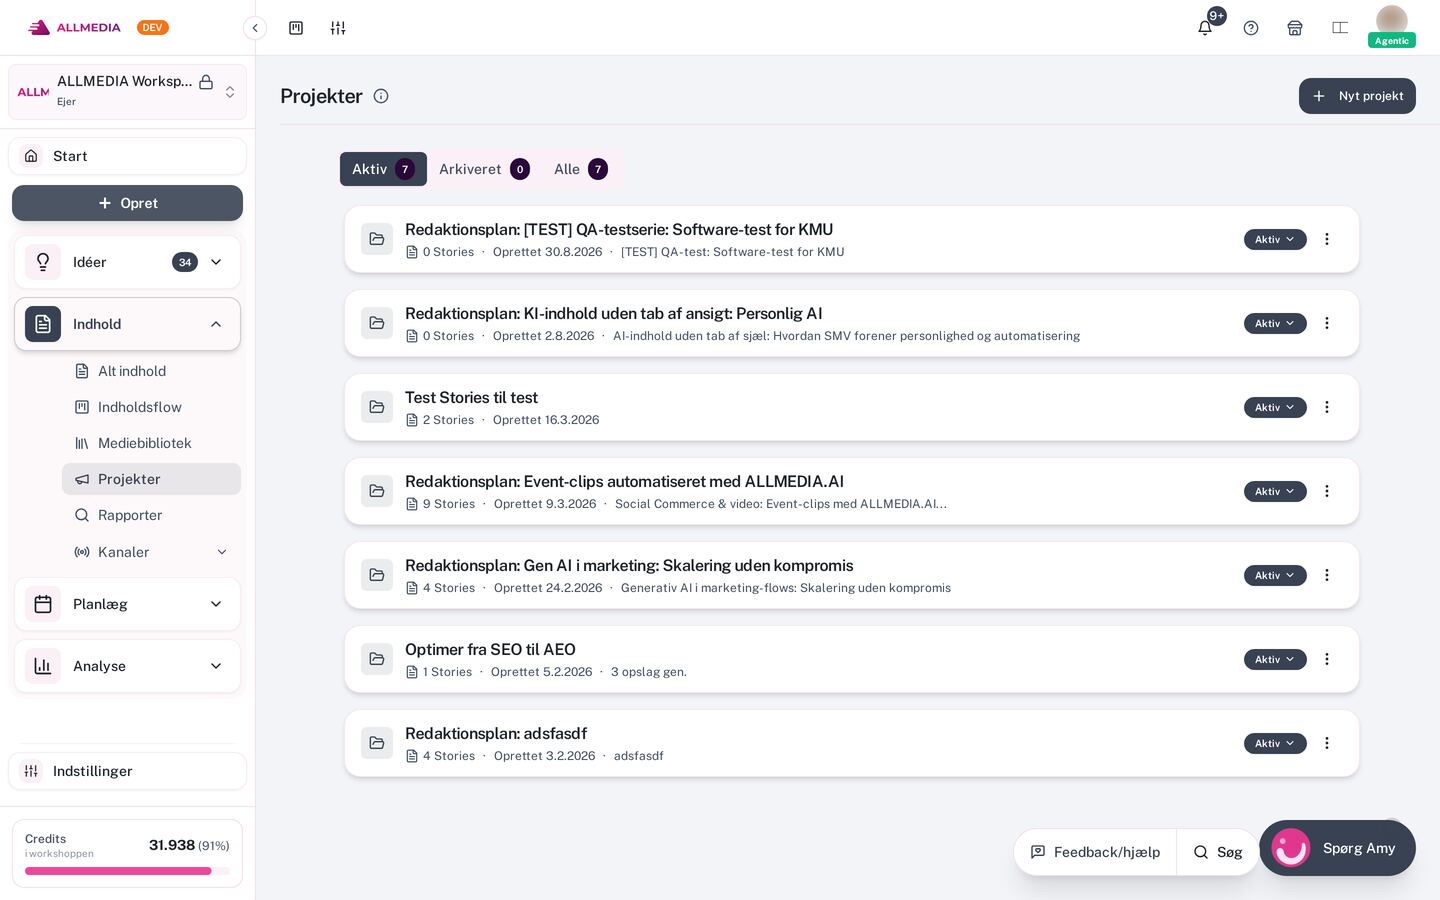Click the Søg search button
The height and width of the screenshot is (900, 1440).
tap(1217, 852)
